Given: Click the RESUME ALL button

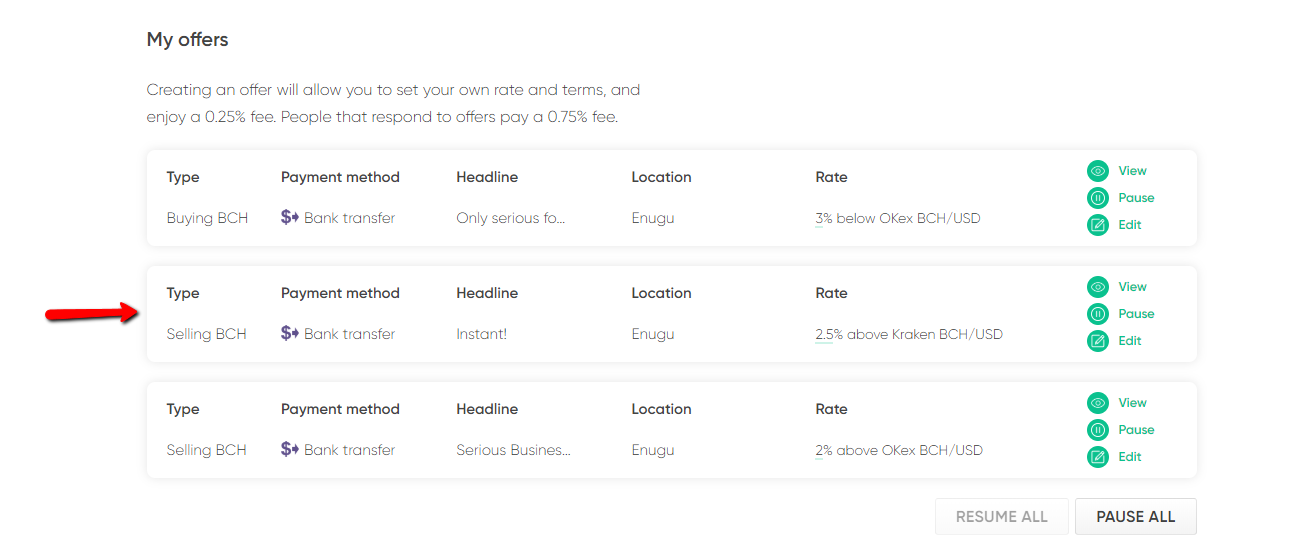Looking at the screenshot, I should point(1002,517).
